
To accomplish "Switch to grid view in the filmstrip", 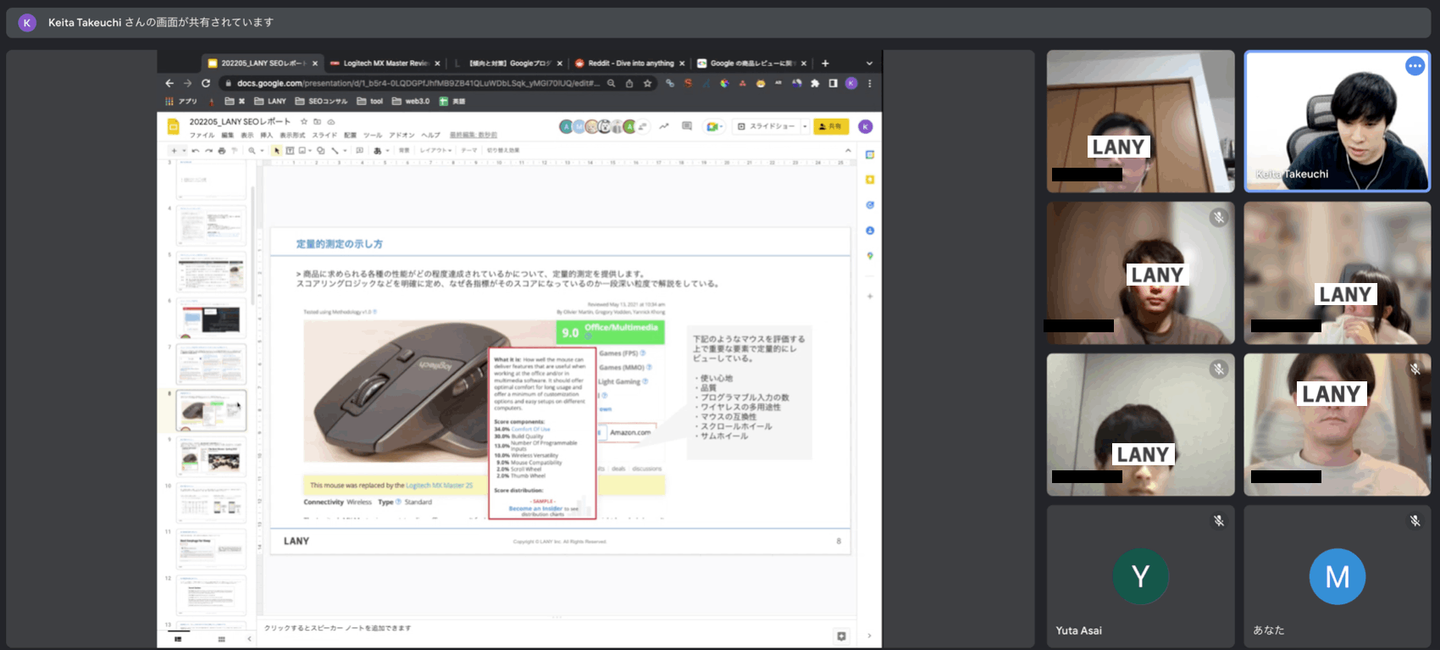I will pos(222,637).
